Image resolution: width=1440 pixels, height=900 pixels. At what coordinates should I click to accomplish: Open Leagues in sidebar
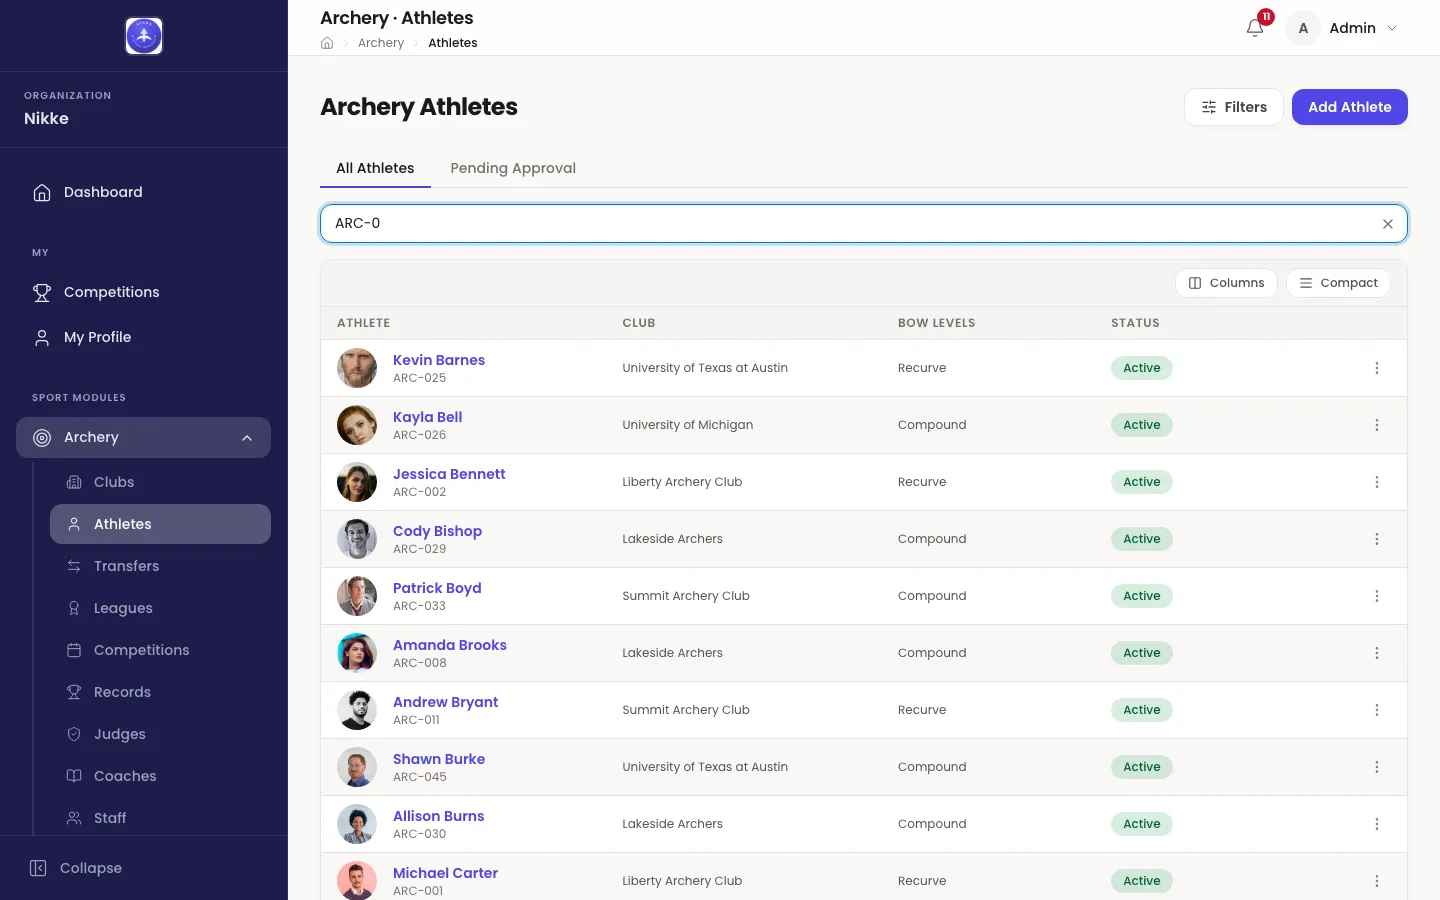(x=160, y=608)
